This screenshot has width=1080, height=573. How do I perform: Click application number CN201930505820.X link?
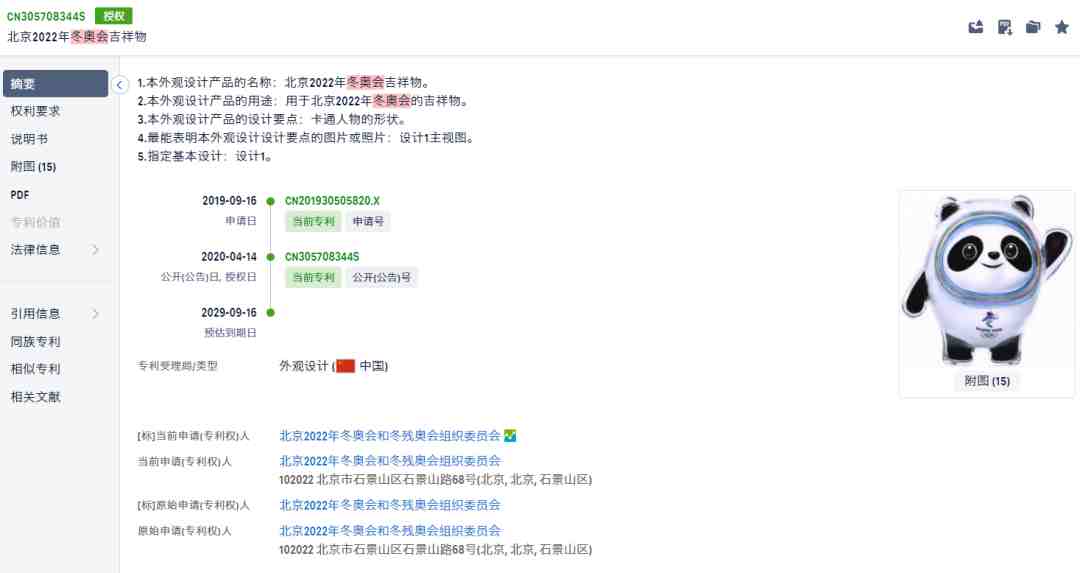(332, 201)
